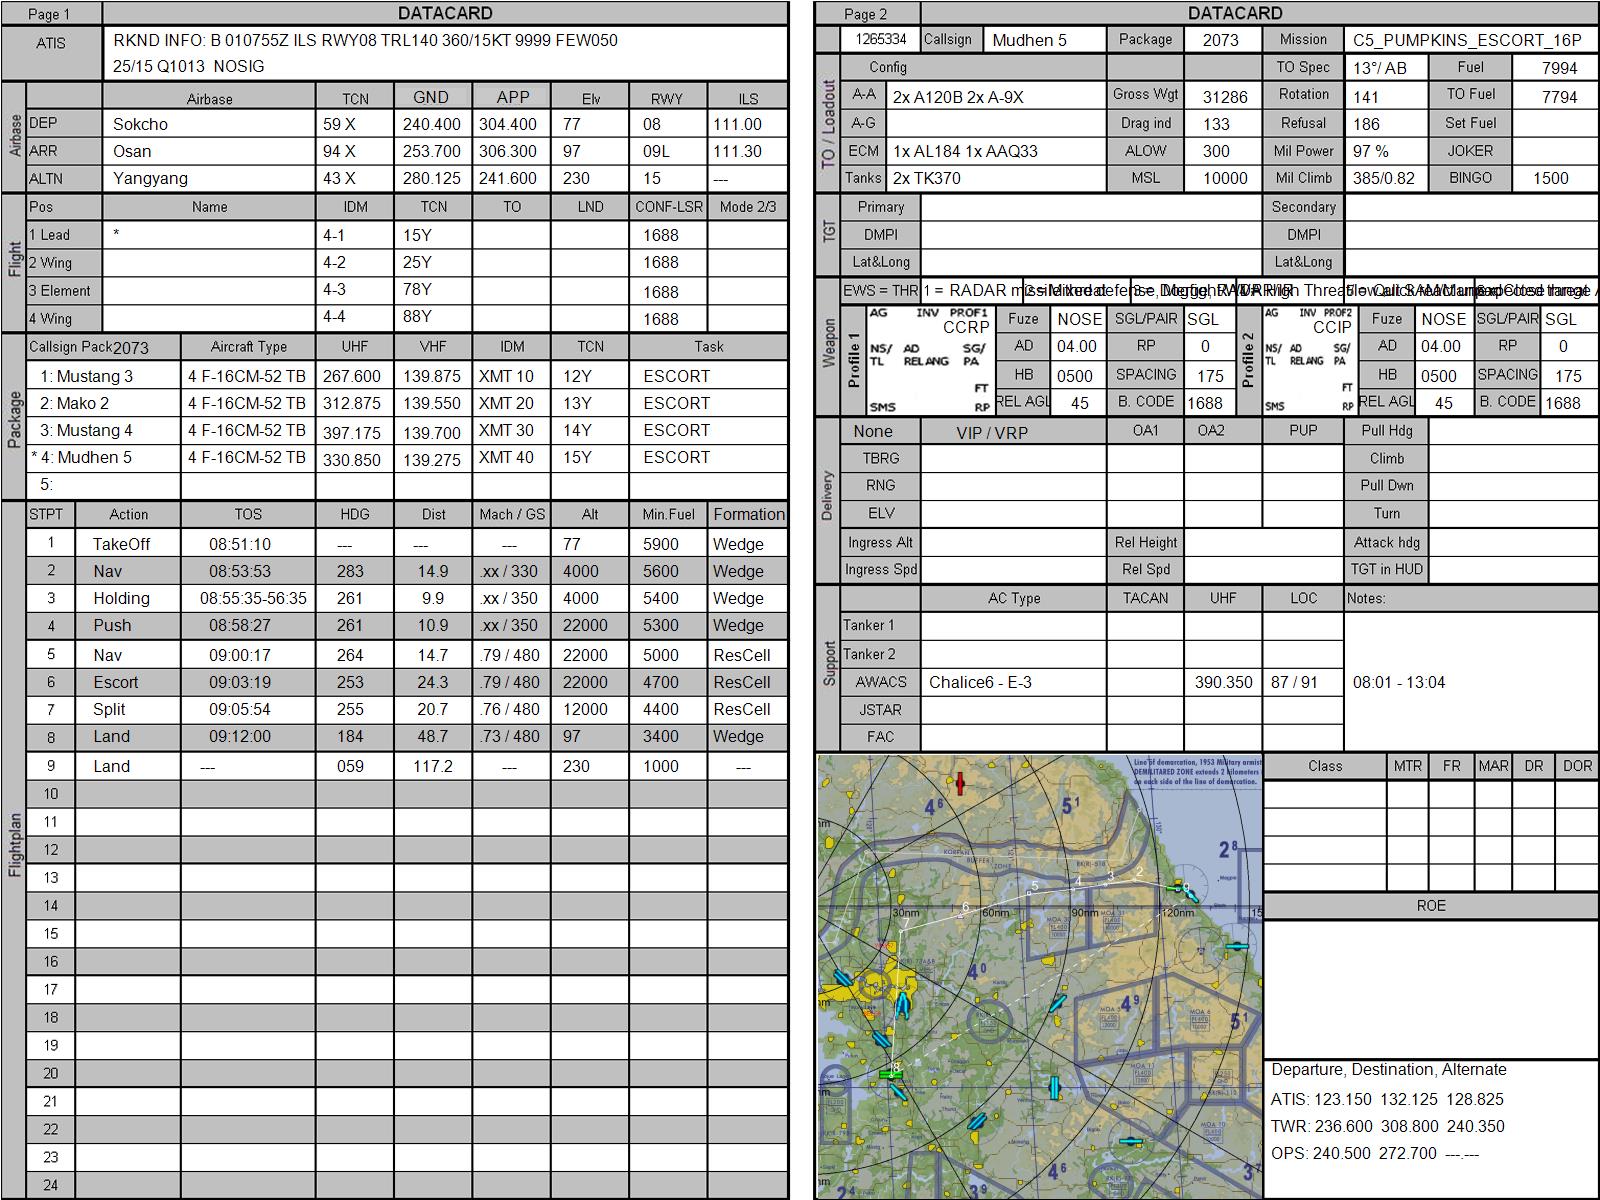Select the Mission field C5_PUMPKINS_ESCORT_16P
This screenshot has width=1600, height=1200.
coord(1466,40)
